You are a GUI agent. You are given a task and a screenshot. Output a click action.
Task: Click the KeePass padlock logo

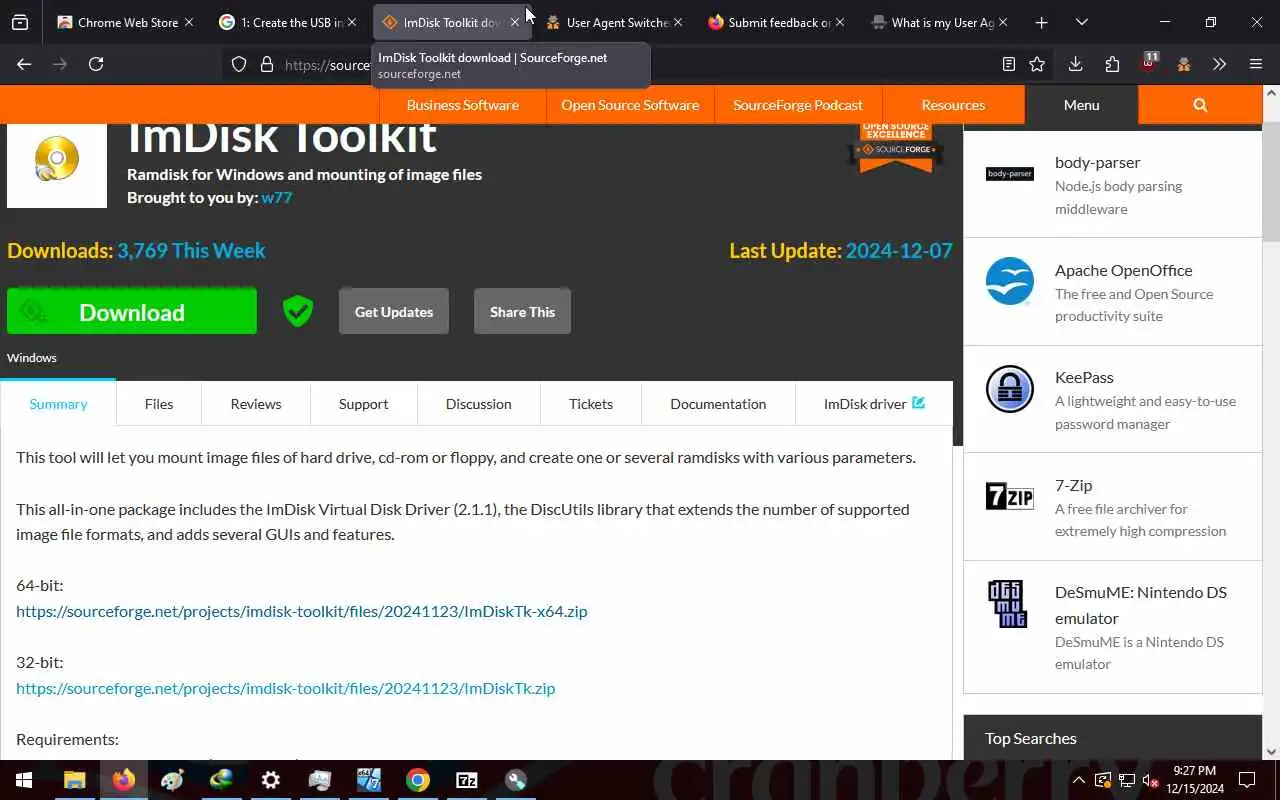pos(1009,389)
